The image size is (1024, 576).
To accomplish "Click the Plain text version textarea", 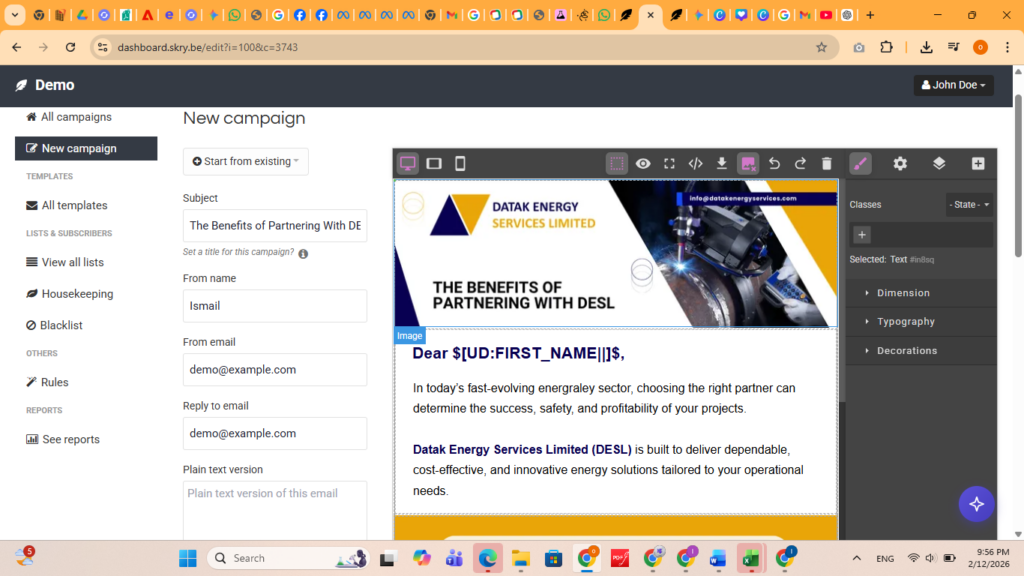I will tap(275, 511).
